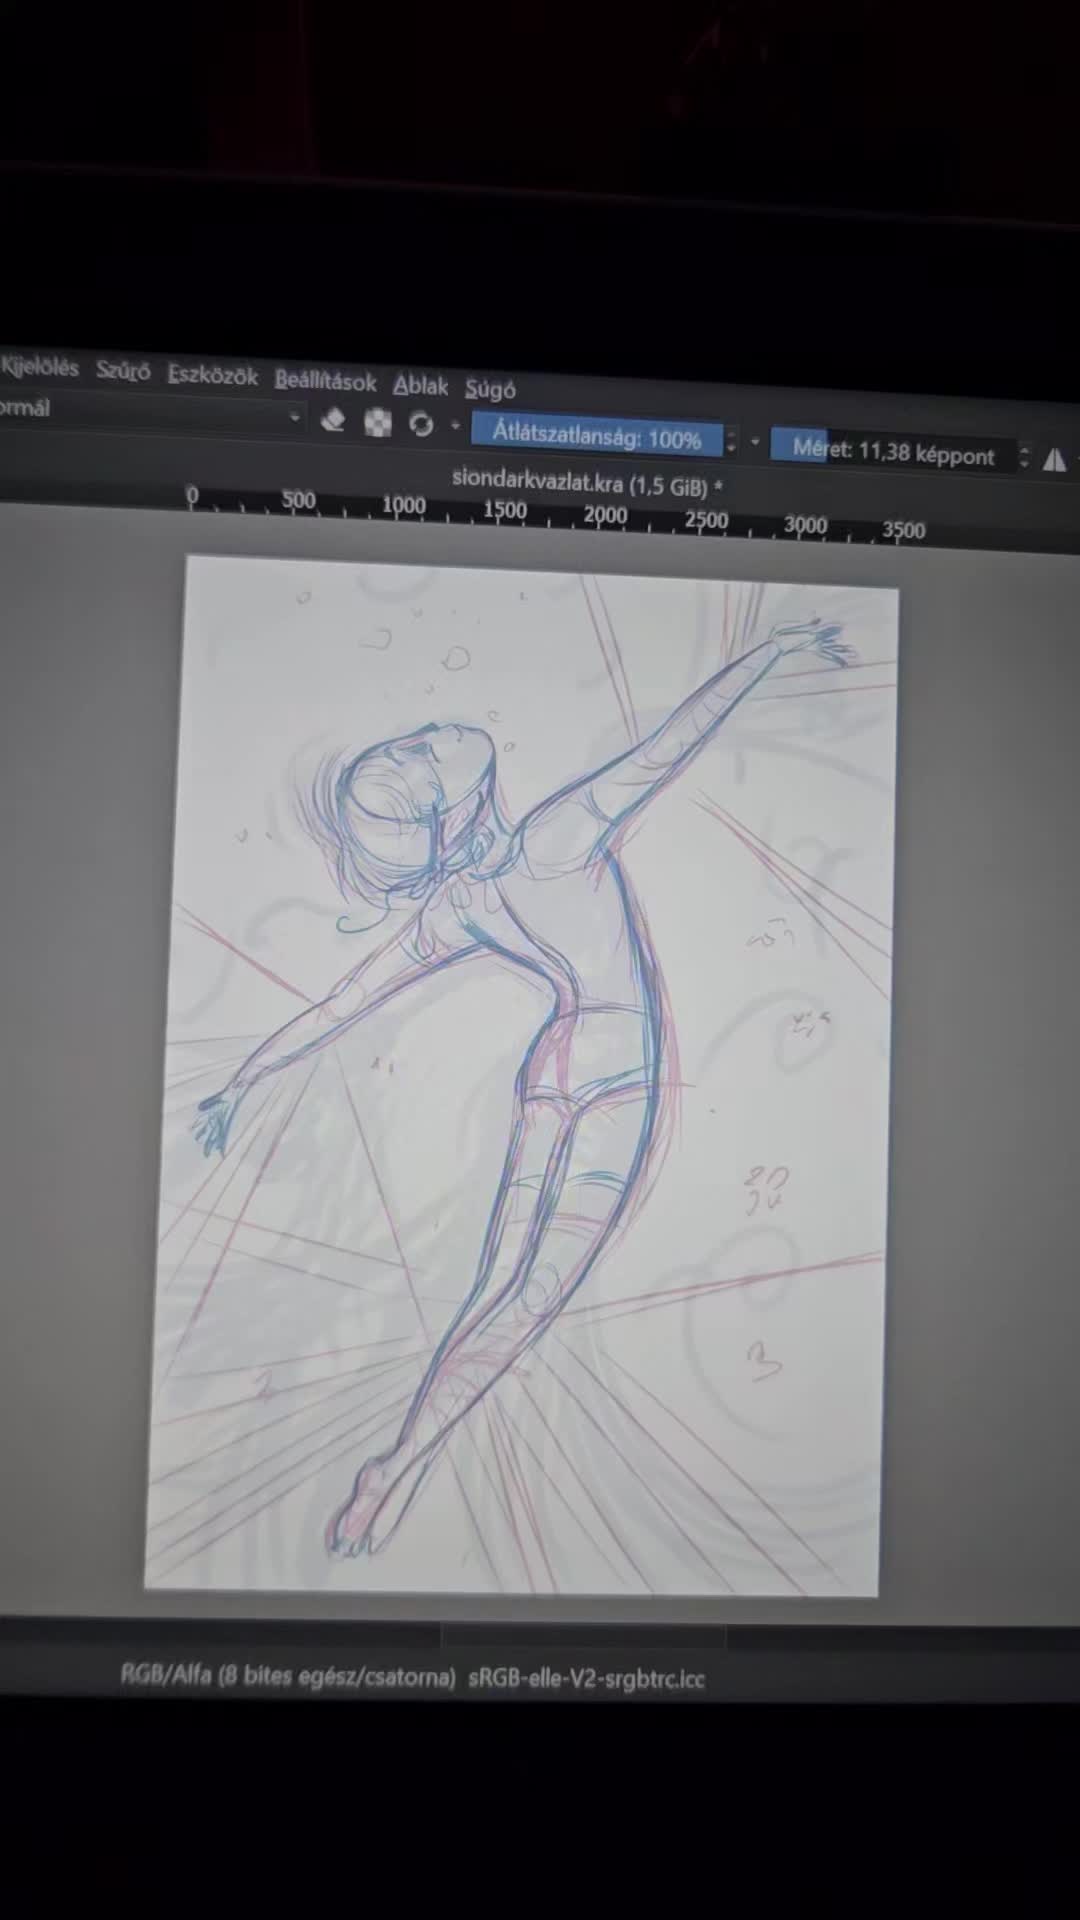1080x1920 pixels.
Task: Open the Ablak menu
Action: 420,385
